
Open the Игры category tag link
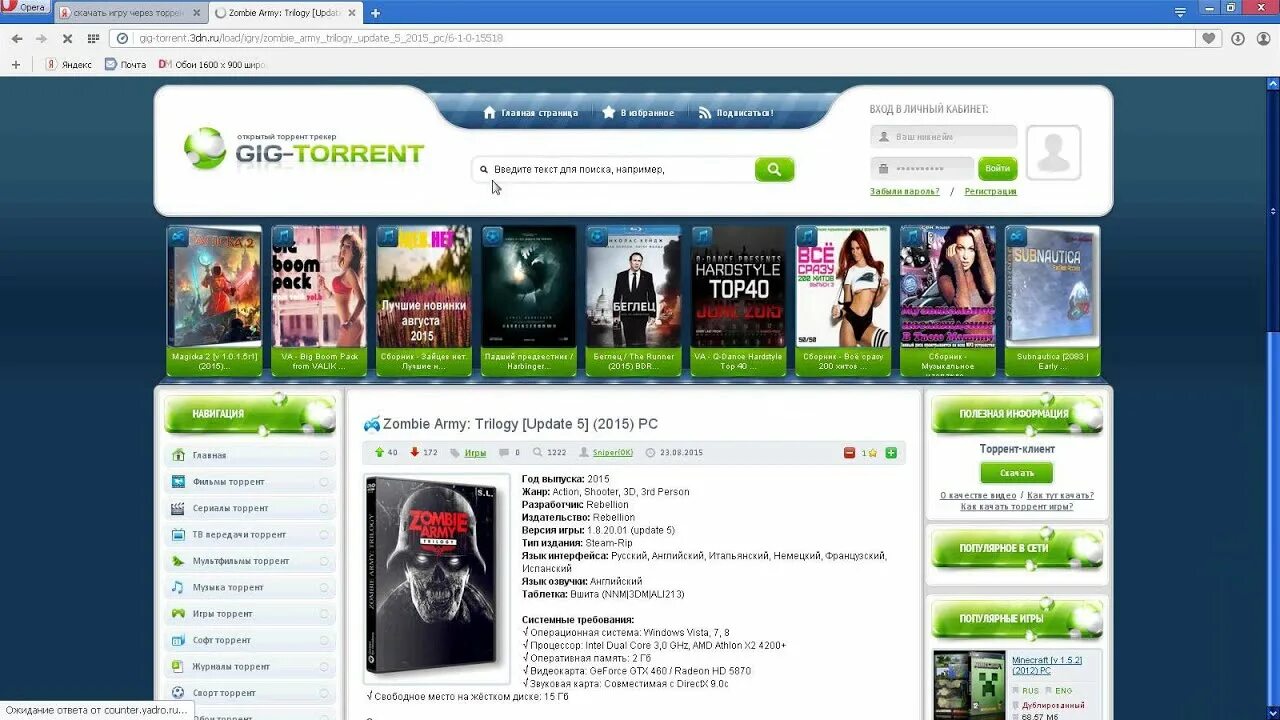pyautogui.click(x=475, y=453)
